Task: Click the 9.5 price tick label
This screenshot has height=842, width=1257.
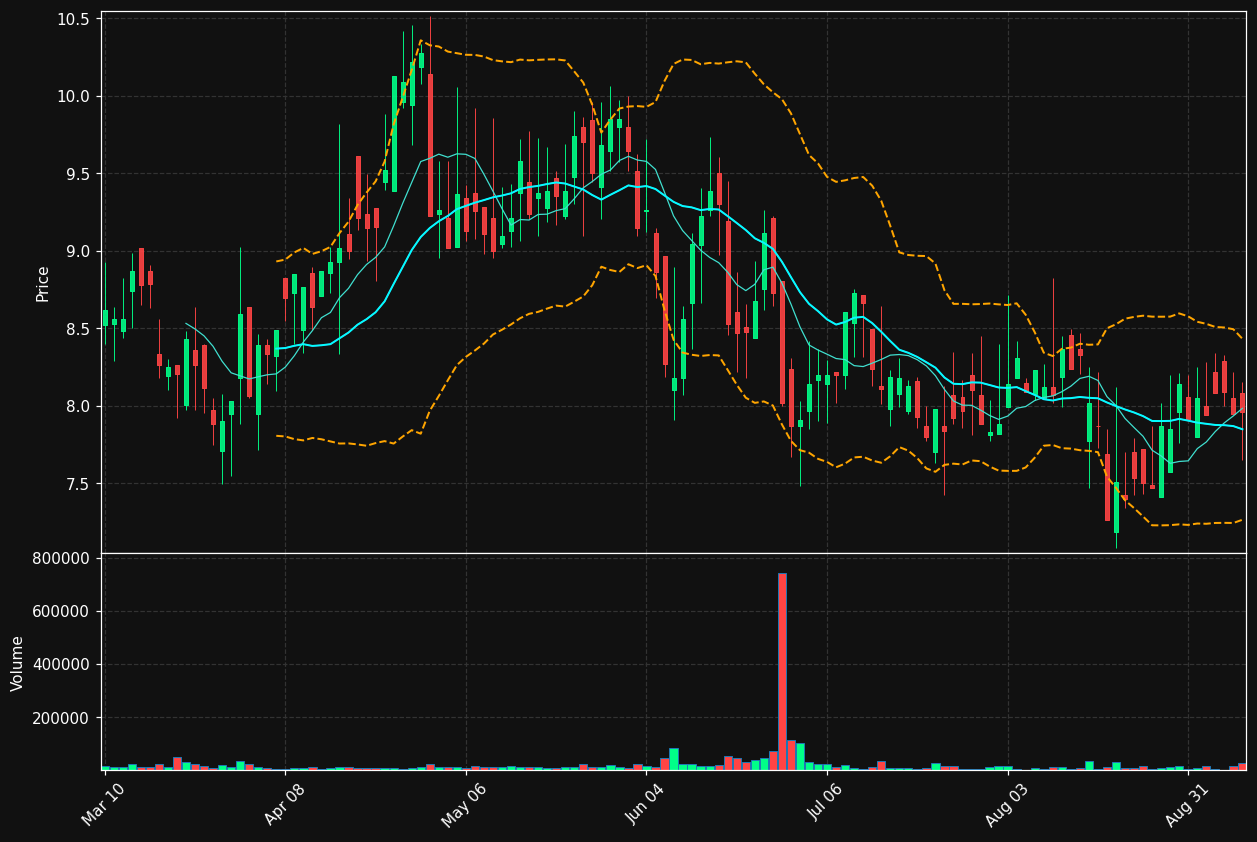Action: click(77, 174)
